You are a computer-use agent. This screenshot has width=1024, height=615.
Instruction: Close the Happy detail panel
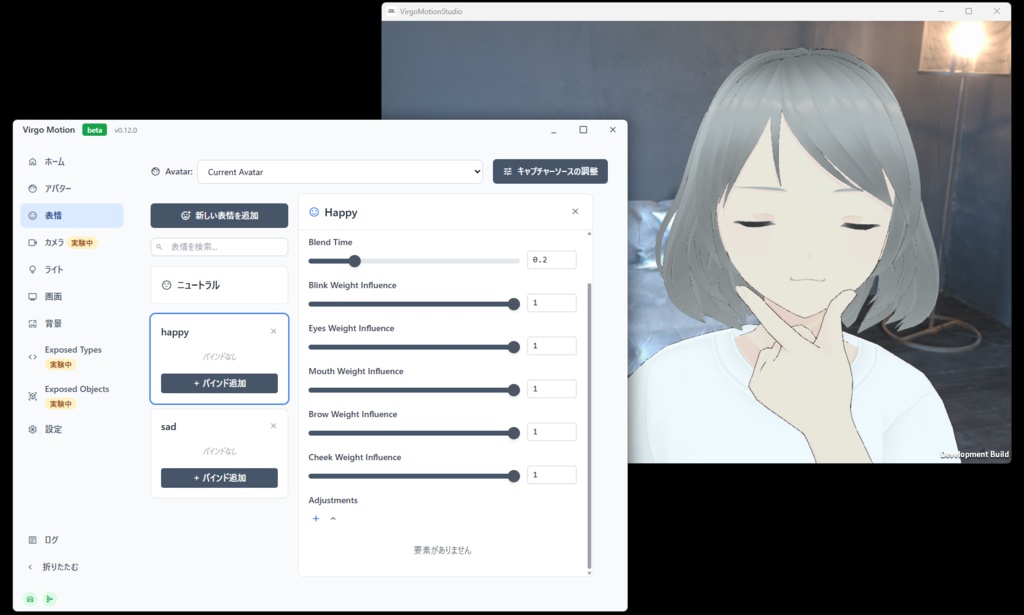point(575,212)
